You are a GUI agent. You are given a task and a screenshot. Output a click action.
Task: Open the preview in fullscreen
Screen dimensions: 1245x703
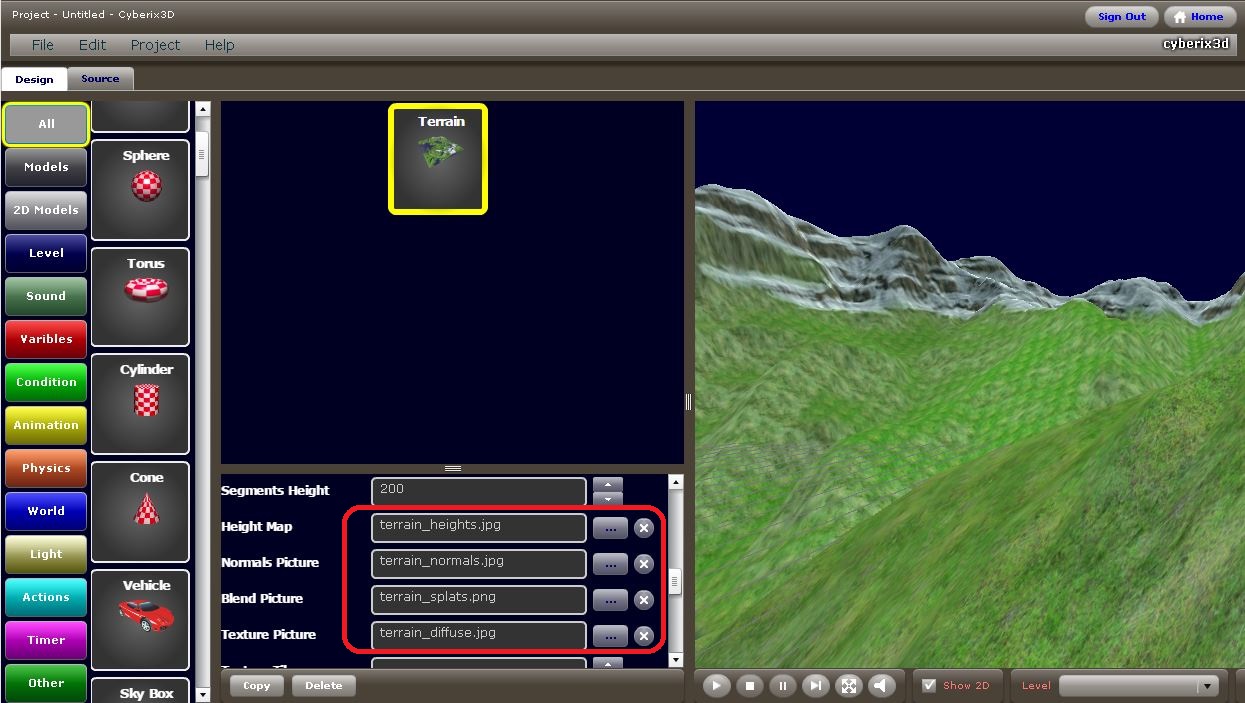[849, 685]
